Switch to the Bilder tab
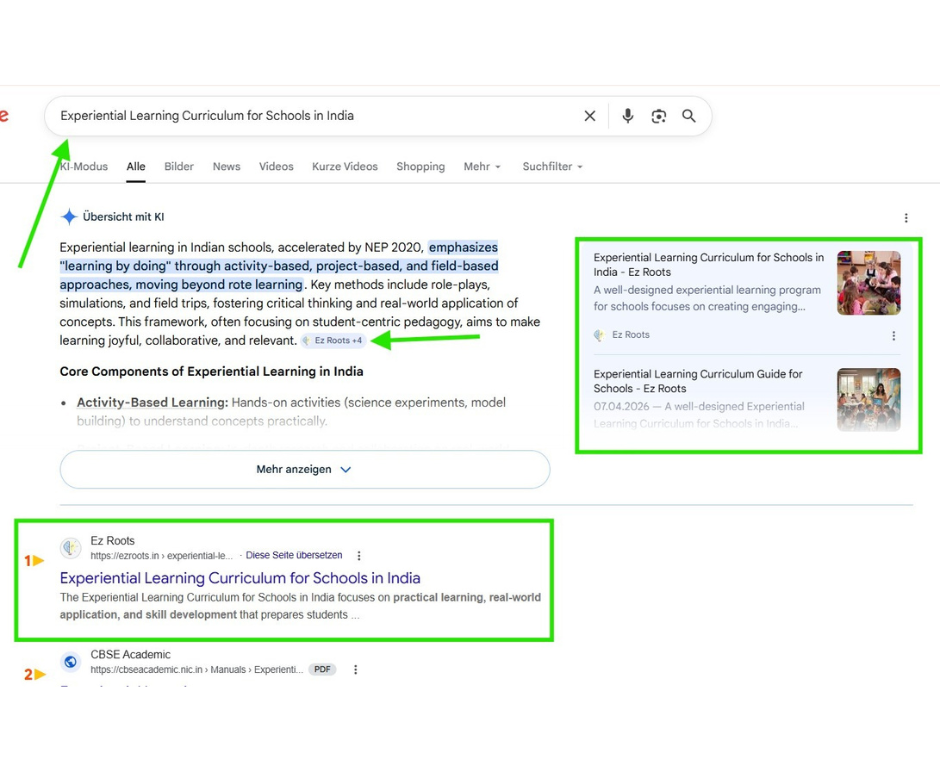 point(179,167)
